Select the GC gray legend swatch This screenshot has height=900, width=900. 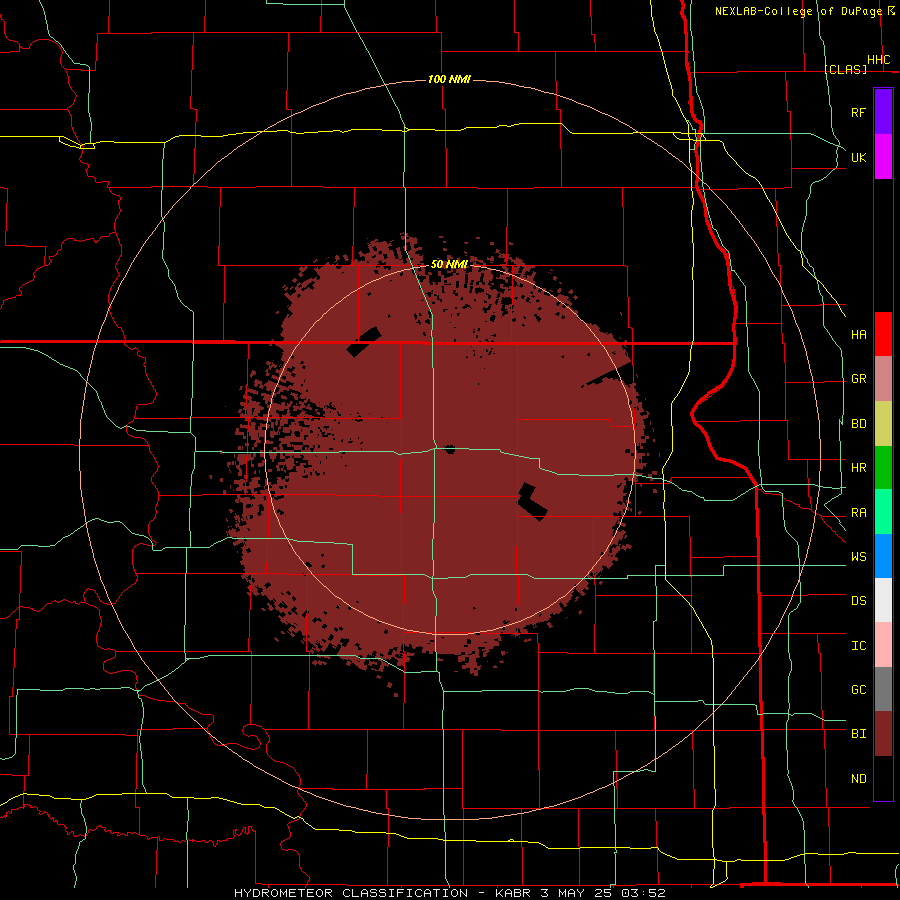coord(883,689)
